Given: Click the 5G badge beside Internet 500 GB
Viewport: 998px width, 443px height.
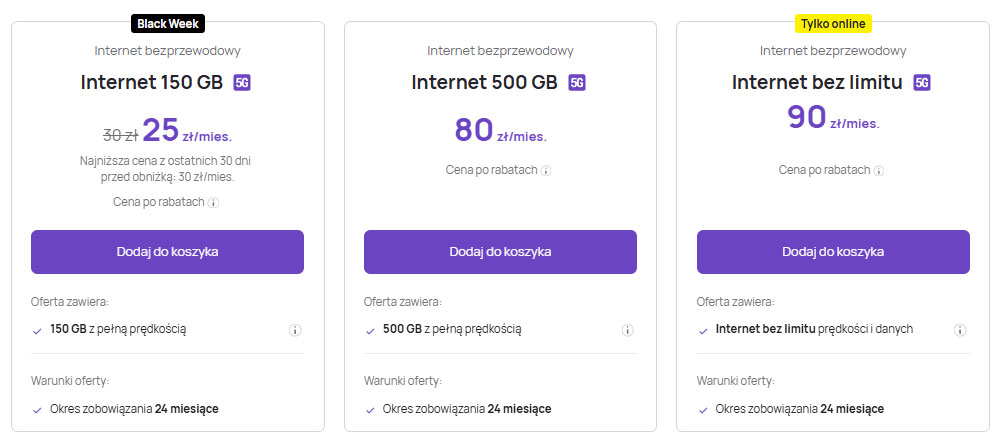Looking at the screenshot, I should tap(577, 82).
